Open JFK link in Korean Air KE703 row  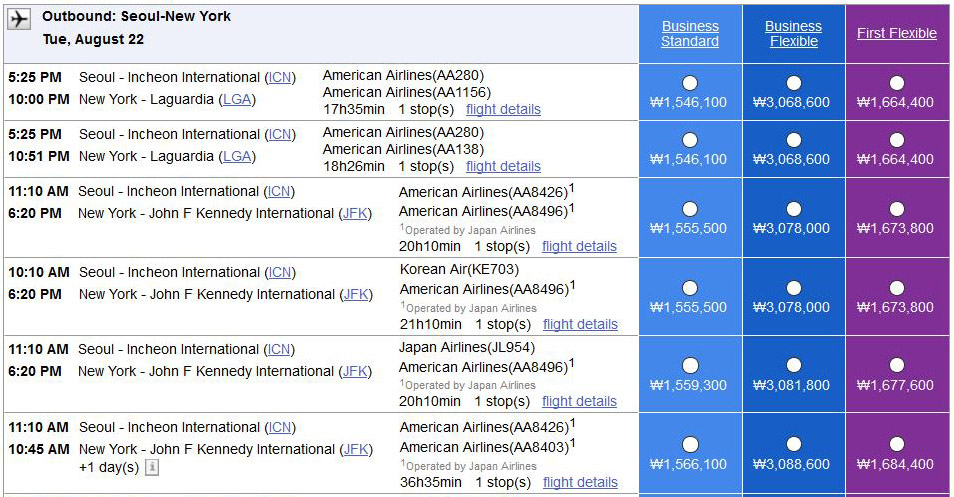tap(356, 294)
